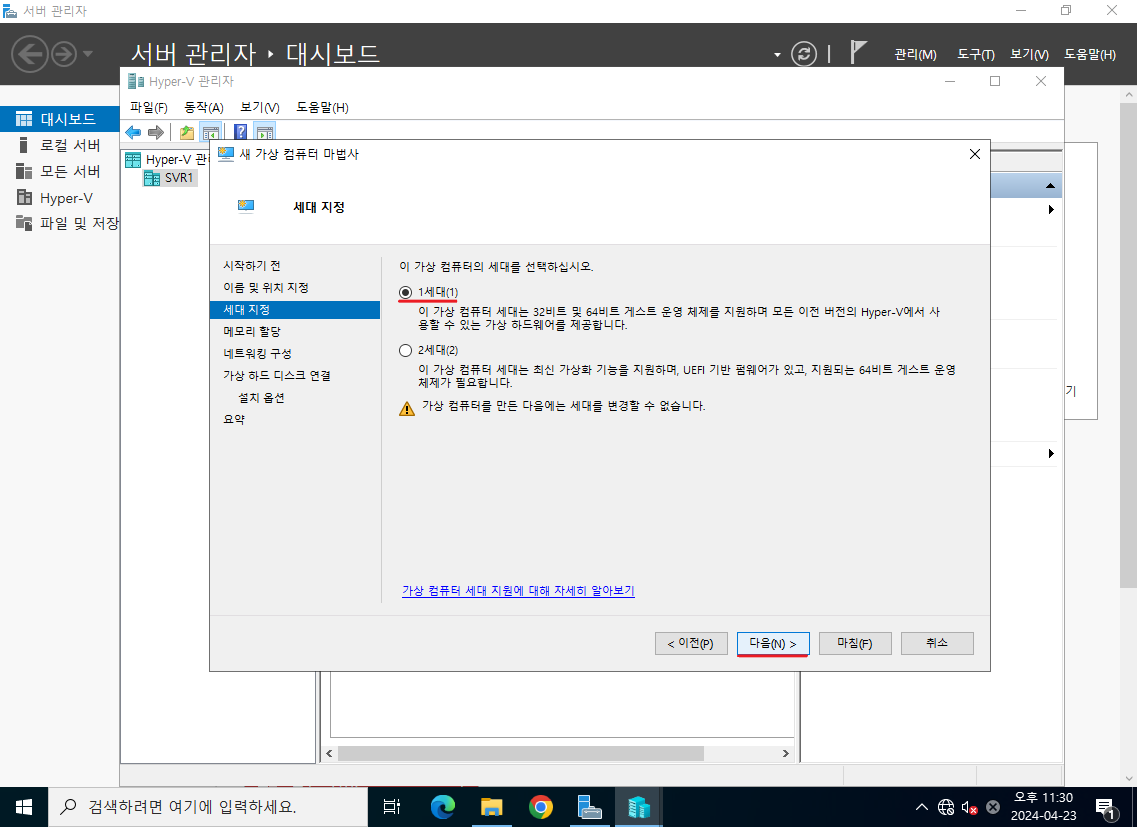Launch Google Chrome from the taskbar
The height and width of the screenshot is (827, 1137).
coord(541,807)
